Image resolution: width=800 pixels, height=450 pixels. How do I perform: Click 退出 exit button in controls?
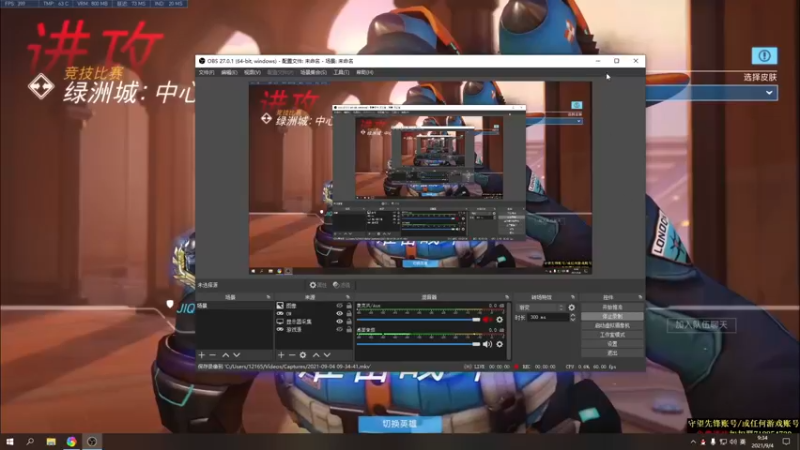pos(612,353)
